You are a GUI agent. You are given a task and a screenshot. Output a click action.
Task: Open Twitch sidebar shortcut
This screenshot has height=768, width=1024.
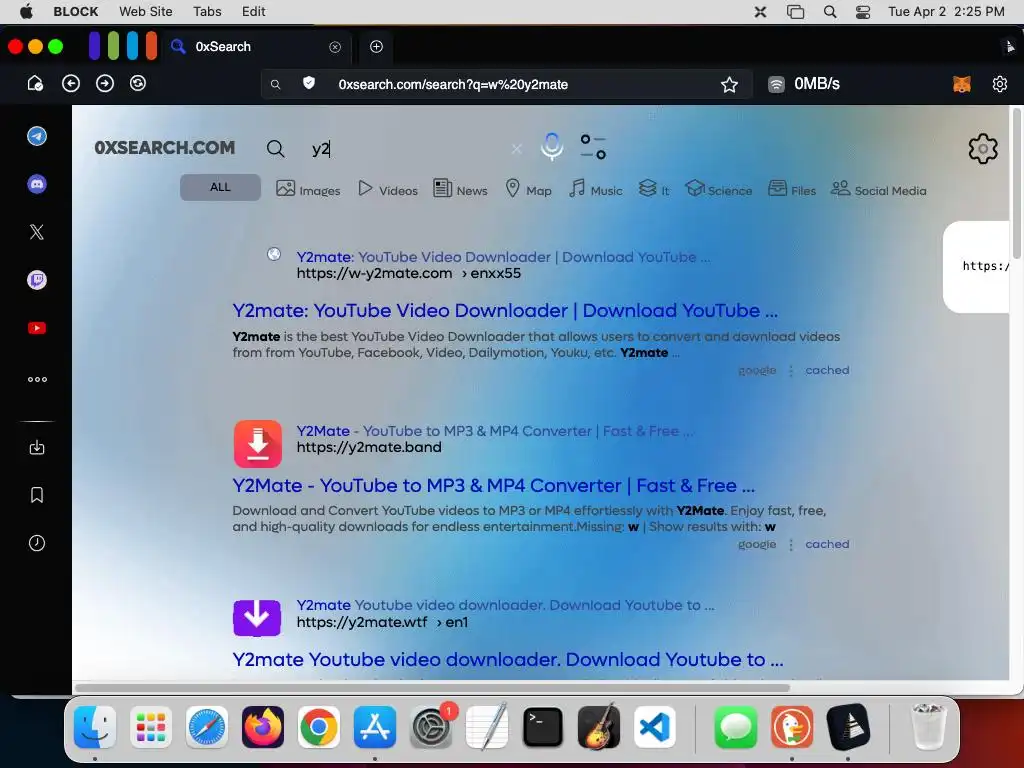[x=37, y=280]
